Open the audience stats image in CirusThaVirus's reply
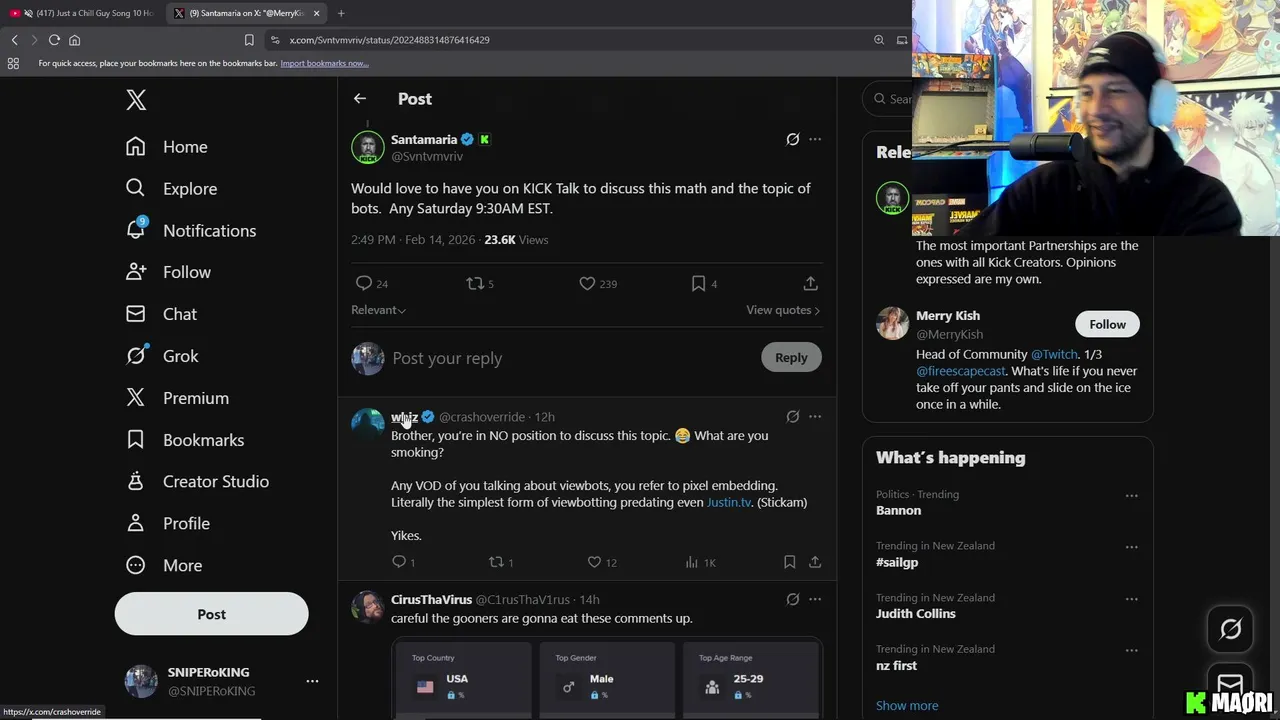The height and width of the screenshot is (720, 1280). tap(607, 679)
